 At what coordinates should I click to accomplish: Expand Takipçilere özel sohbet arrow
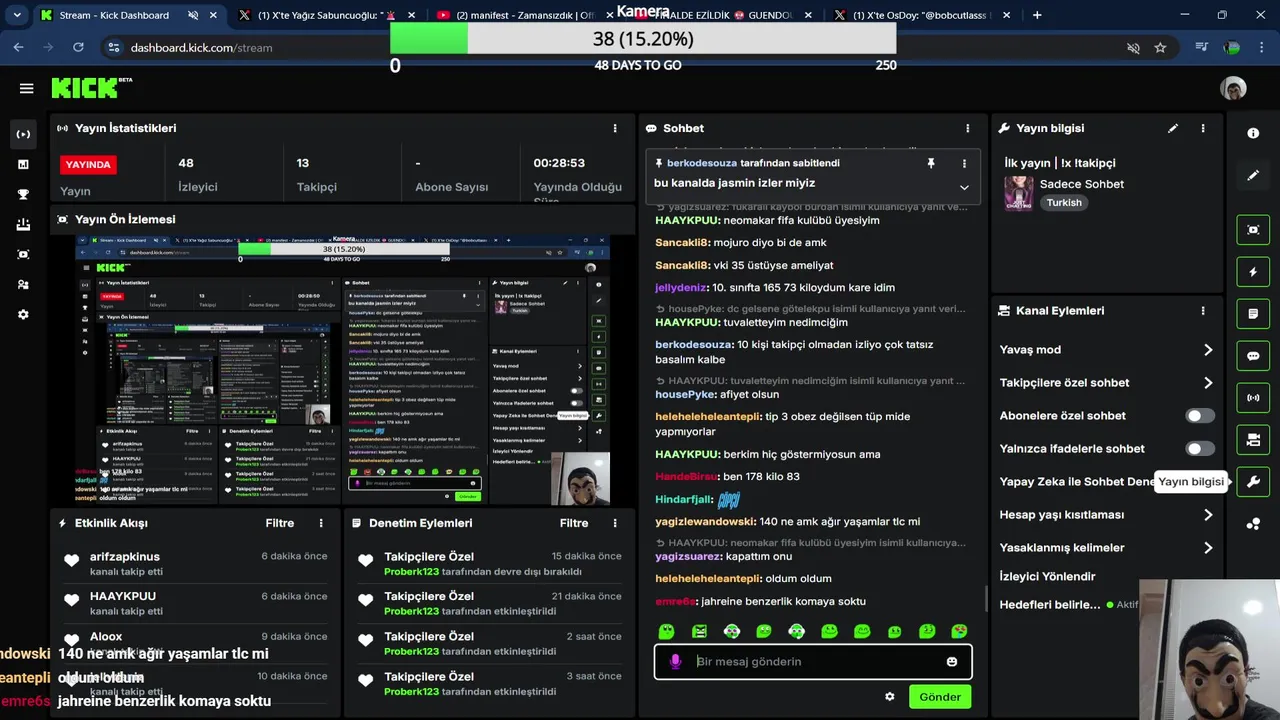click(x=1208, y=382)
